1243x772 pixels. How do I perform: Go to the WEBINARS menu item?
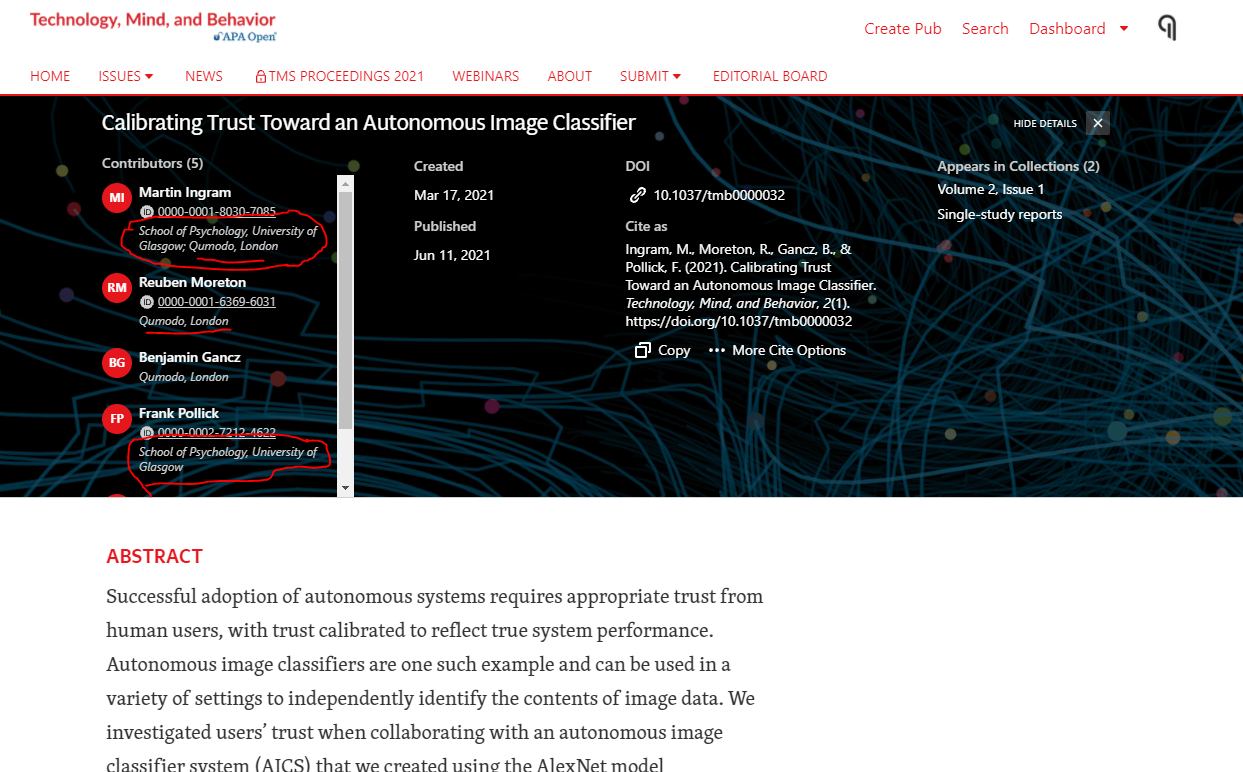point(485,75)
